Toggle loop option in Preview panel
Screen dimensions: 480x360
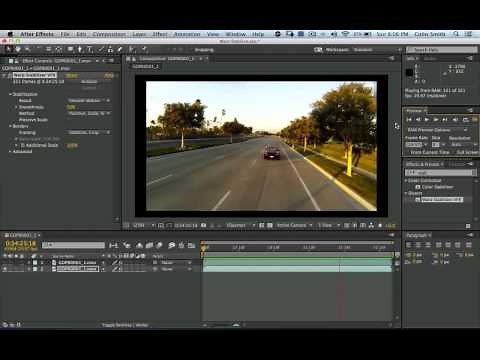tap(465, 119)
